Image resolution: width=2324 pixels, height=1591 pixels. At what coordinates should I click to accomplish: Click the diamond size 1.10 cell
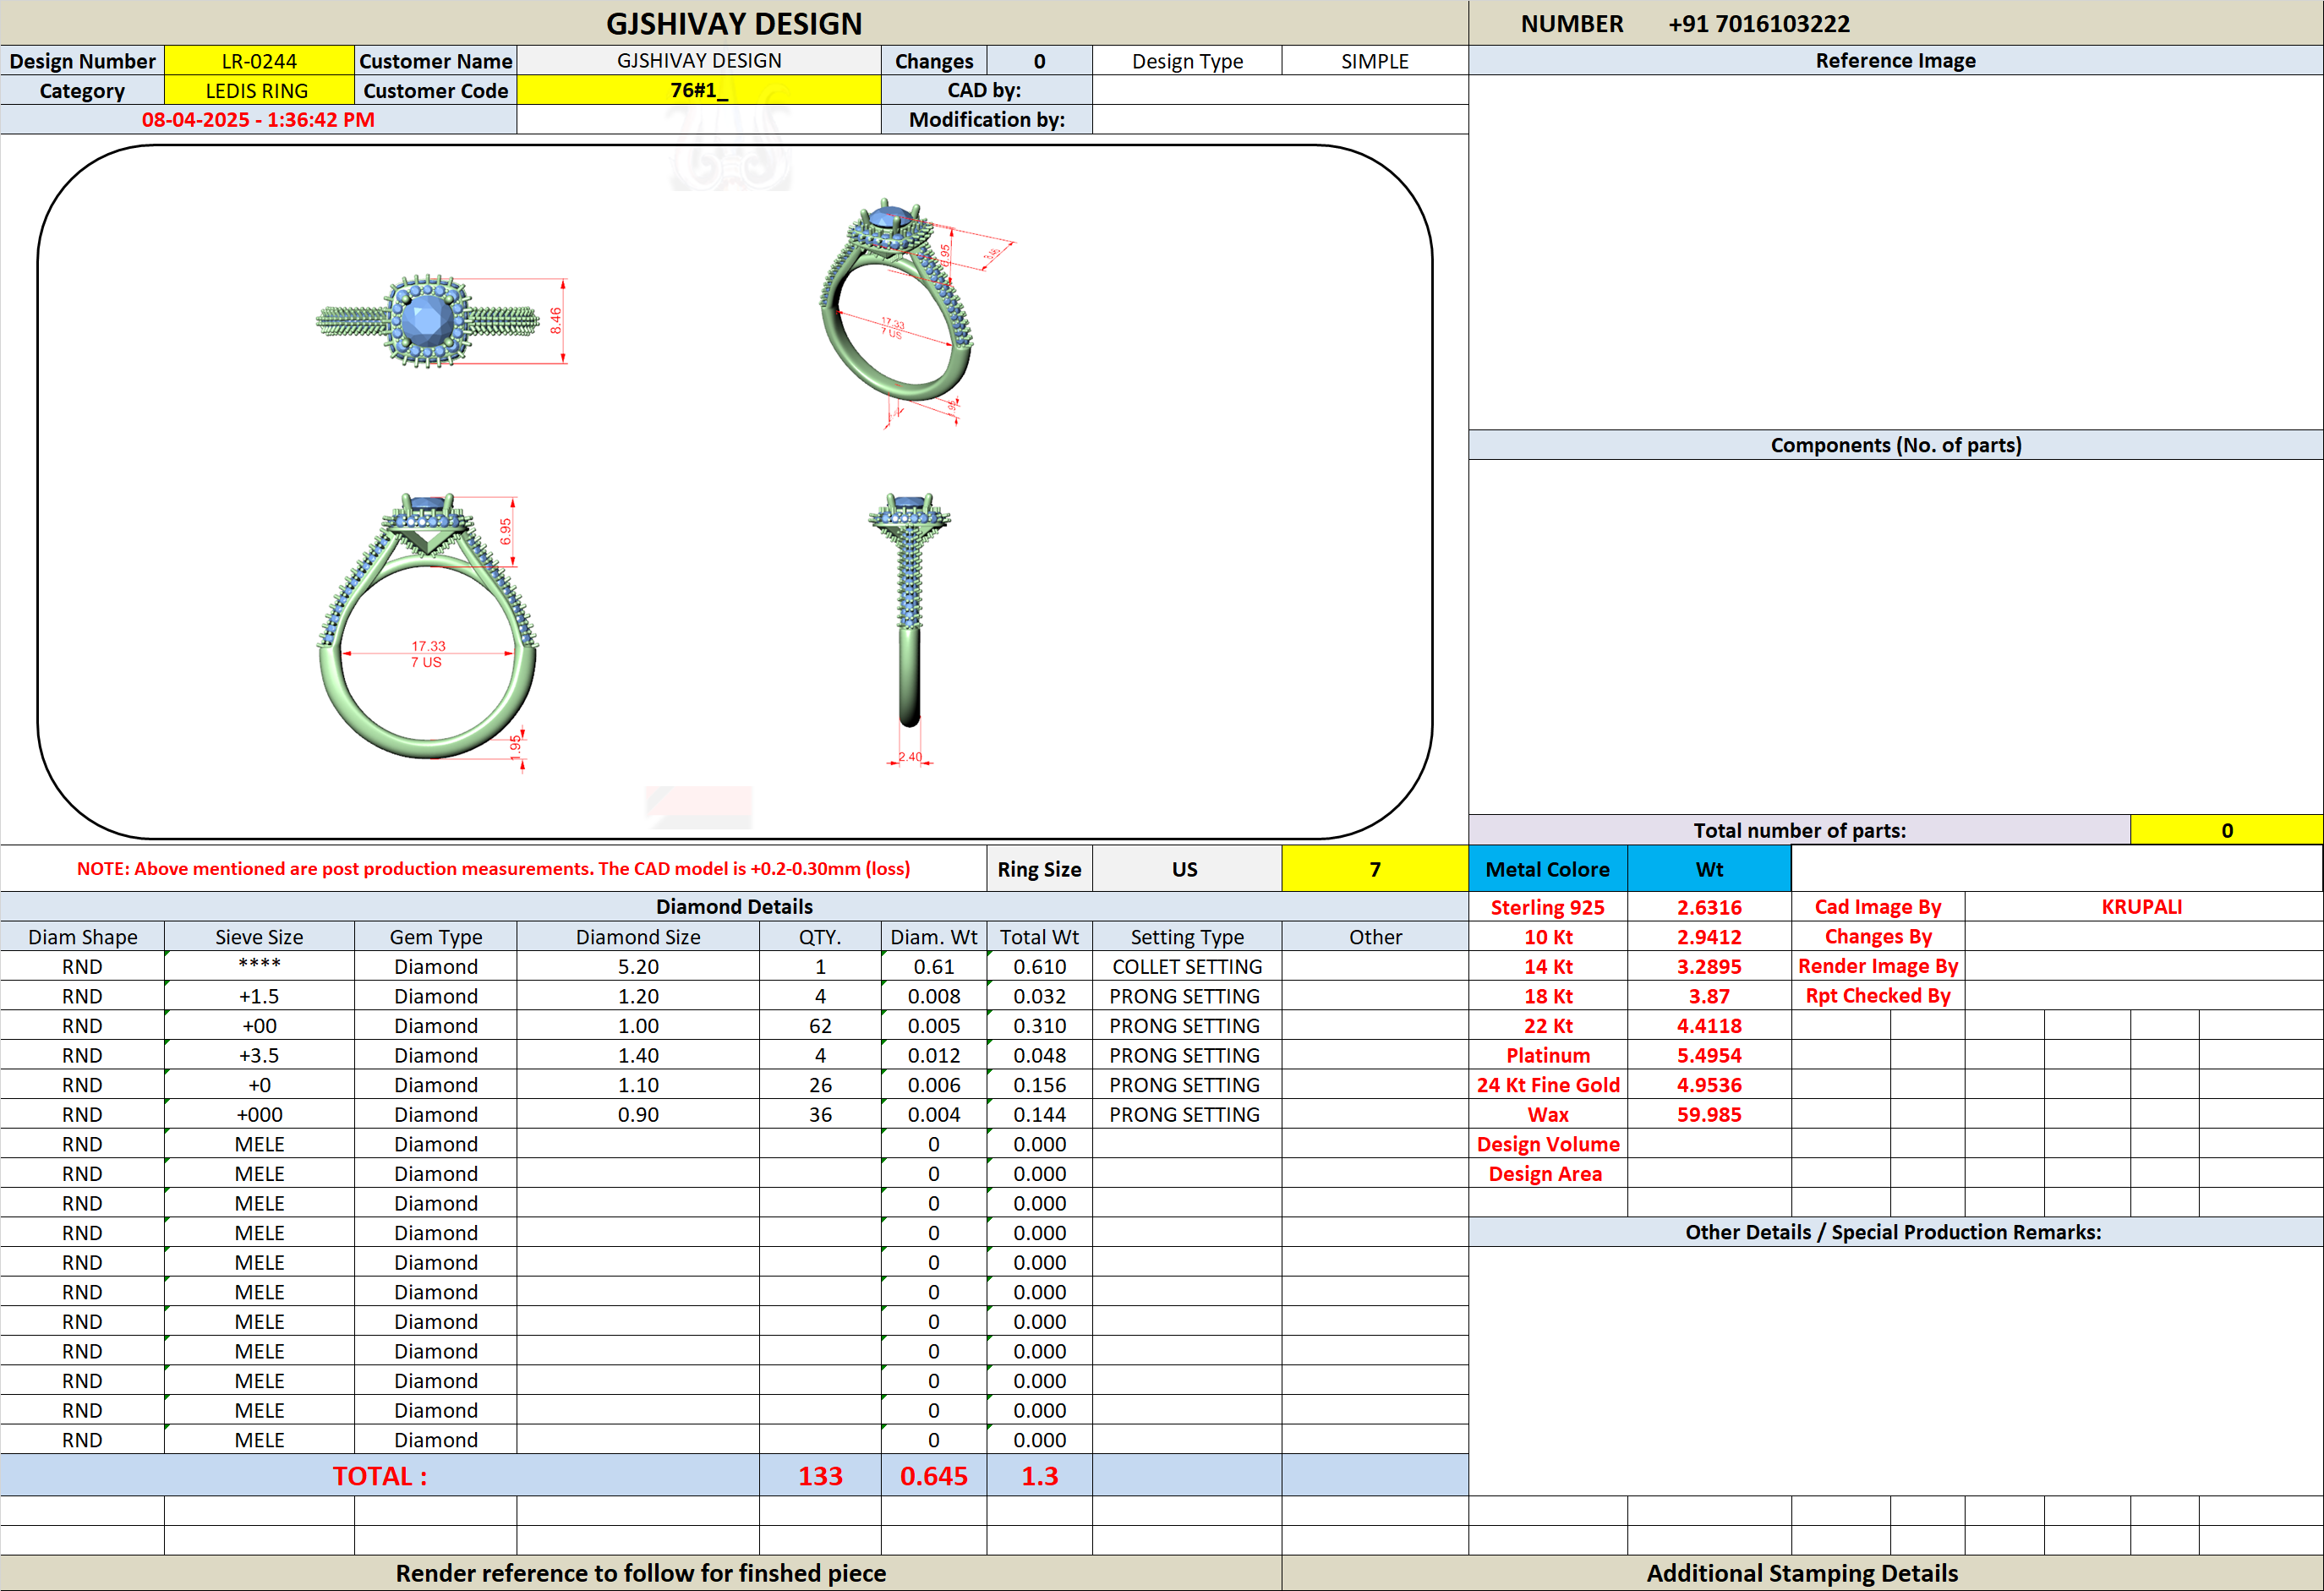[x=638, y=1085]
